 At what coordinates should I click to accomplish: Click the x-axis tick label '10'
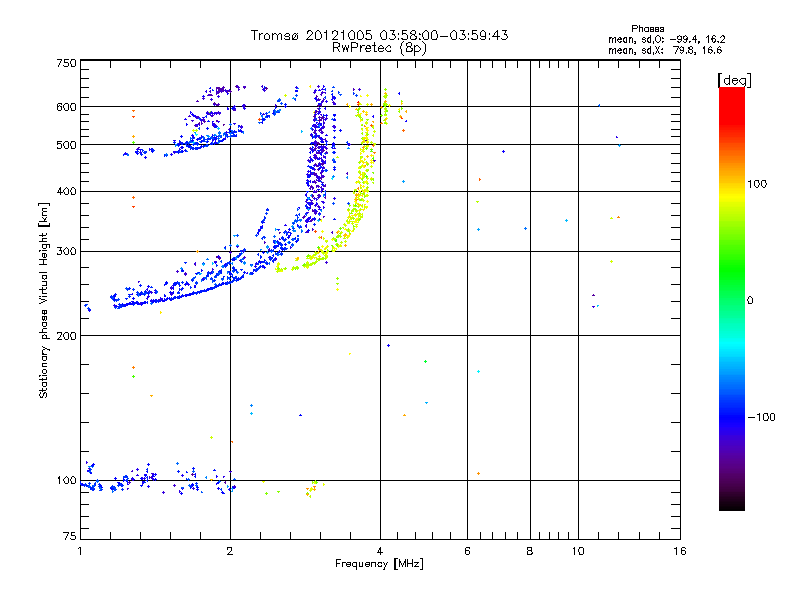578,551
